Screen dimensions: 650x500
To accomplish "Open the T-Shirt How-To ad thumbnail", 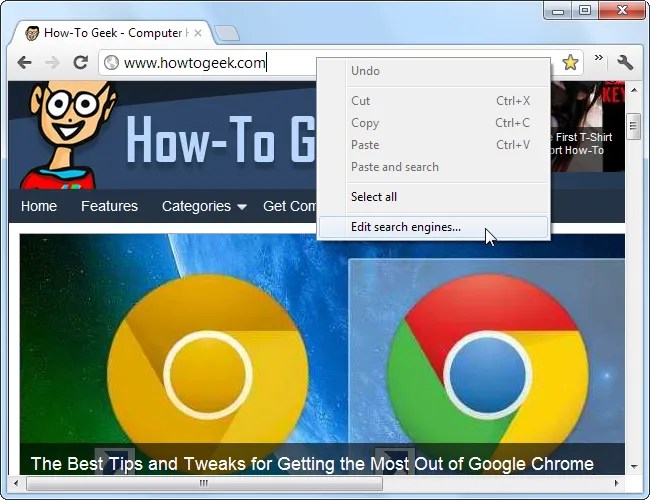I will [587, 126].
